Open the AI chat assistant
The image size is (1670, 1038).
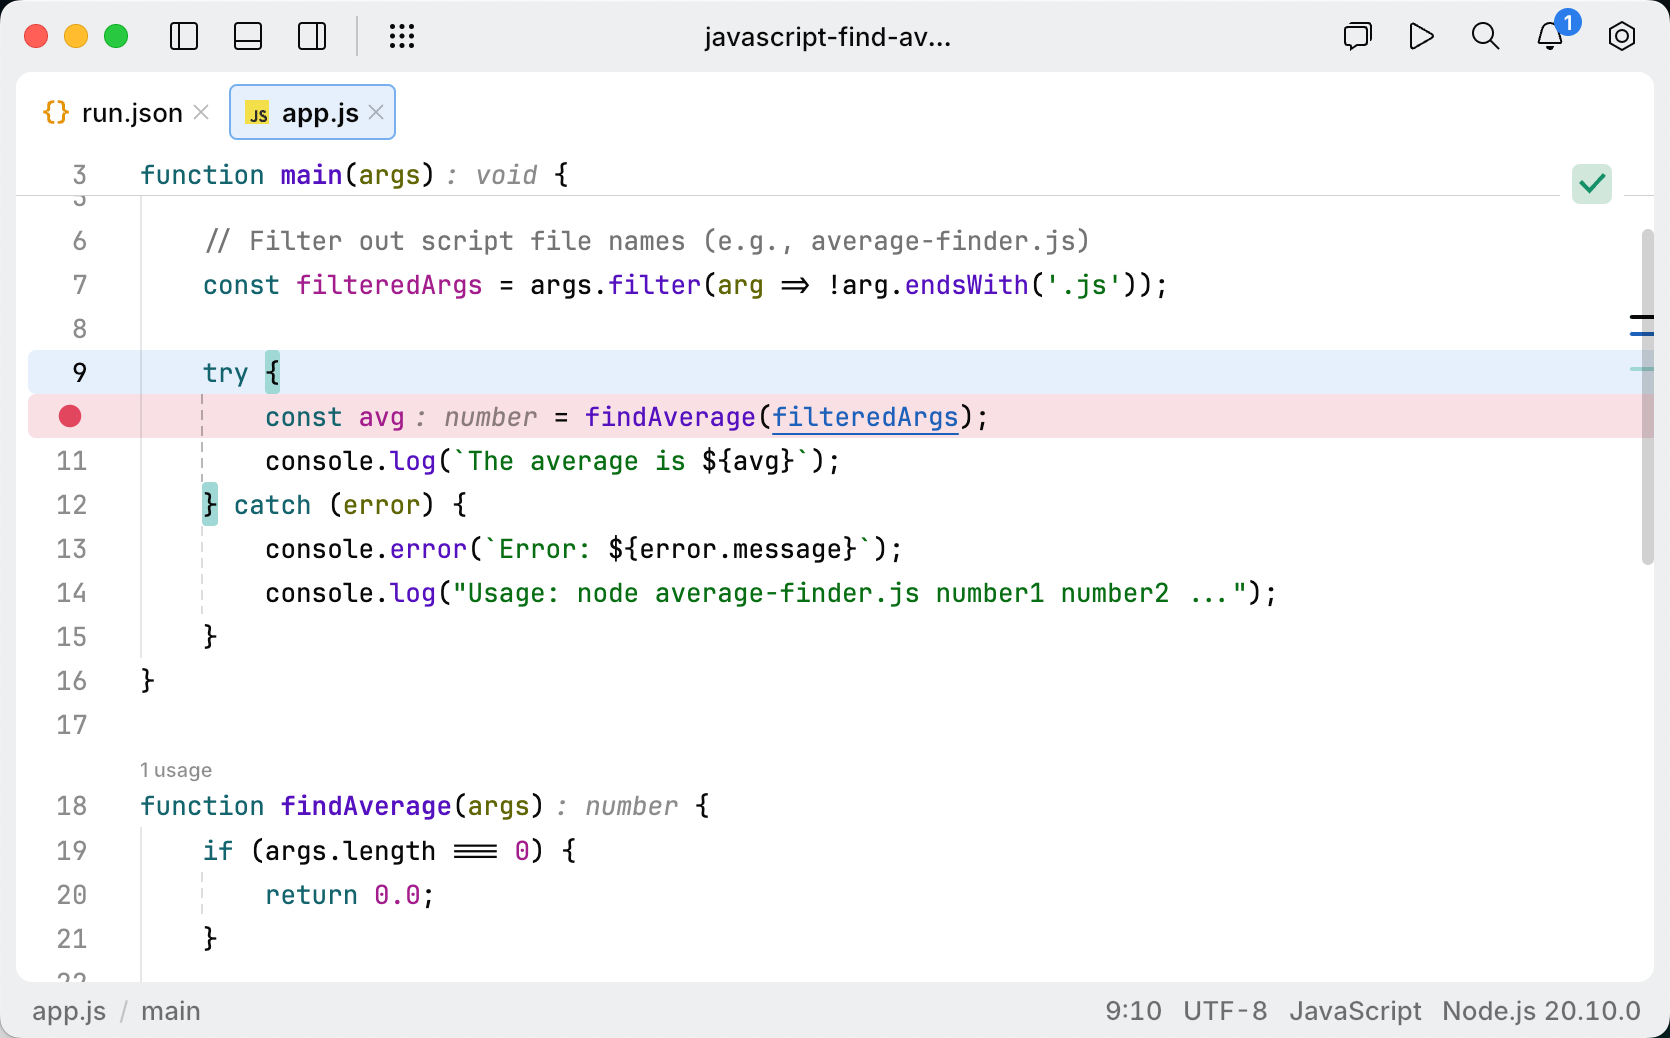(x=1357, y=36)
